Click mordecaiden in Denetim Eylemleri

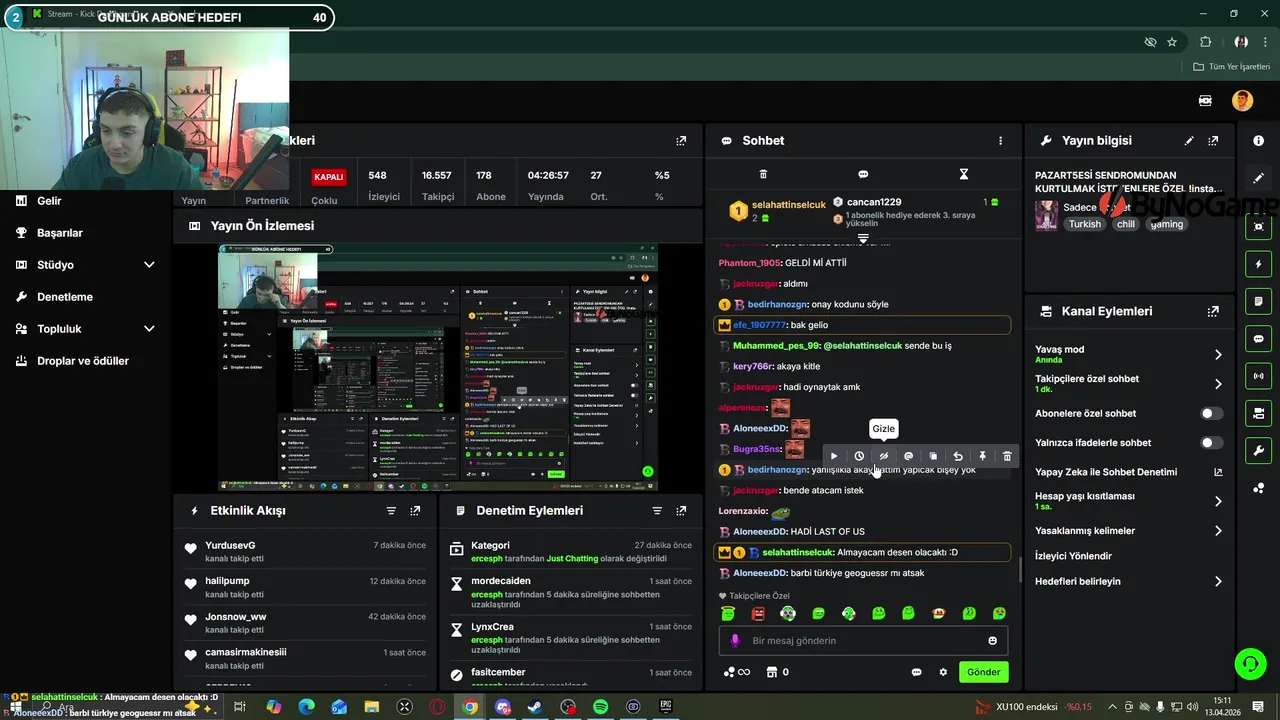click(501, 581)
